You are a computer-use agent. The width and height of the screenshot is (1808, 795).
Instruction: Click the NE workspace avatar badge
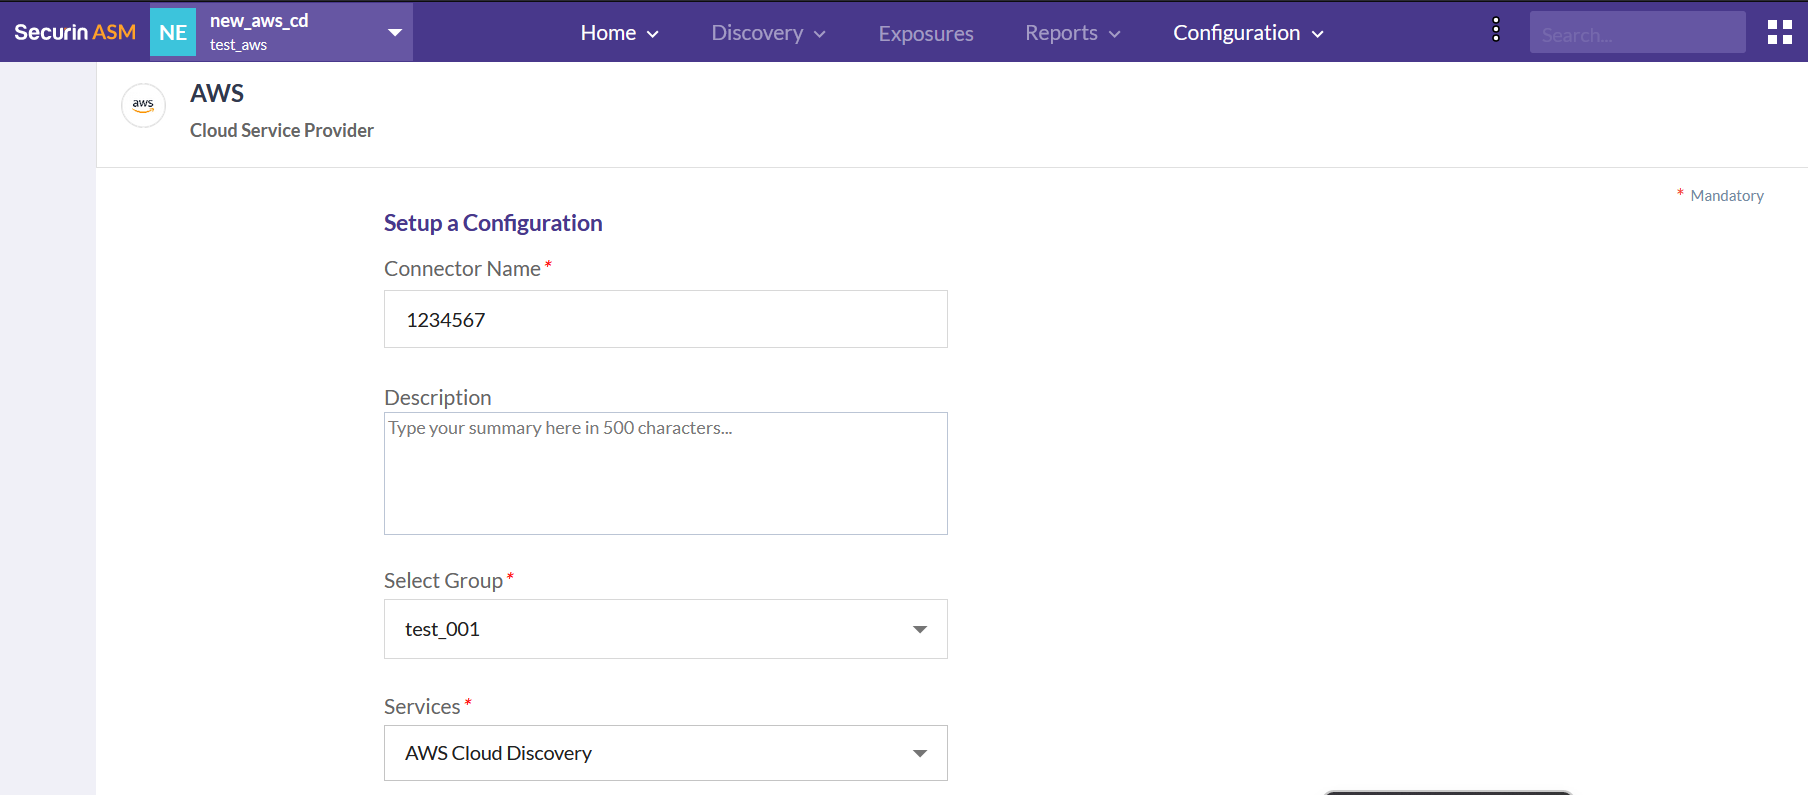173,32
